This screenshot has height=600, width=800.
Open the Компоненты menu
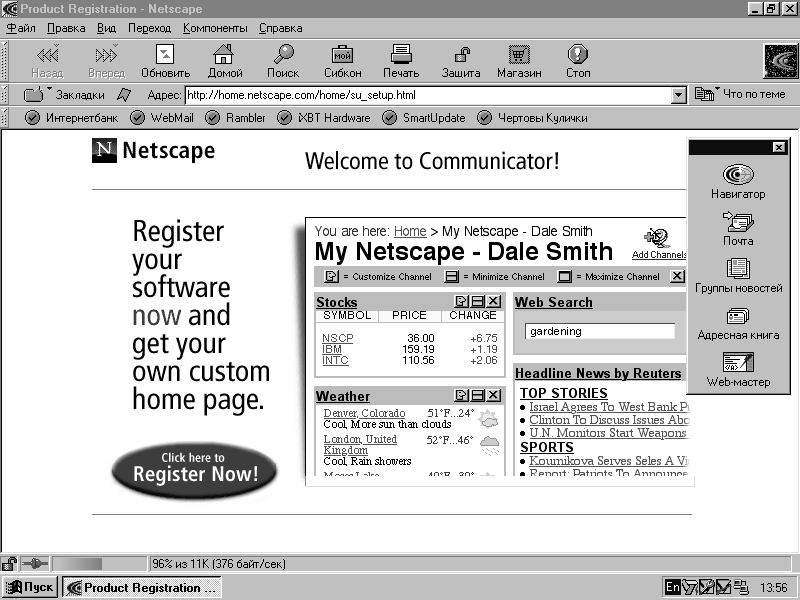(x=215, y=28)
